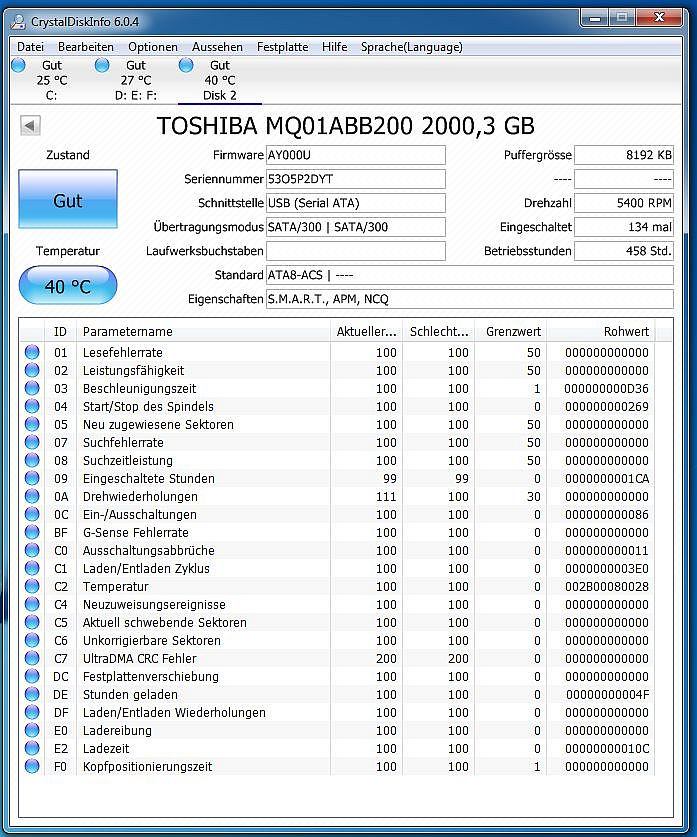Select the Ladereibung parameter row text
The width and height of the screenshot is (697, 837).
pos(117,731)
